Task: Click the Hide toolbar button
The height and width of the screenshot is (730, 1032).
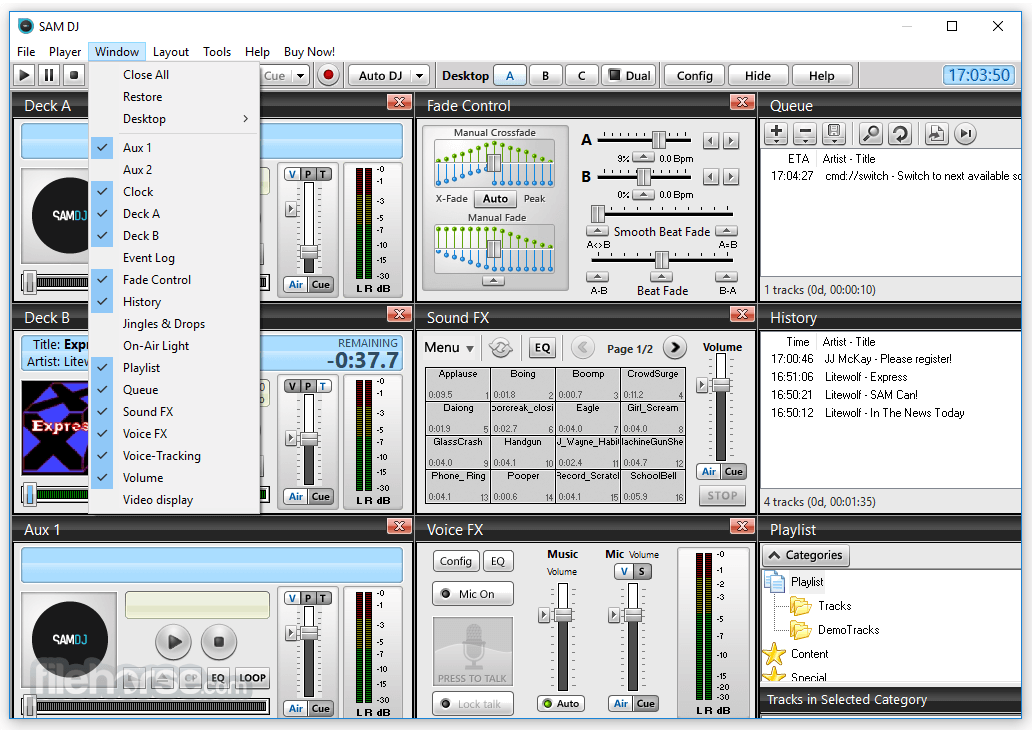Action: coord(758,76)
